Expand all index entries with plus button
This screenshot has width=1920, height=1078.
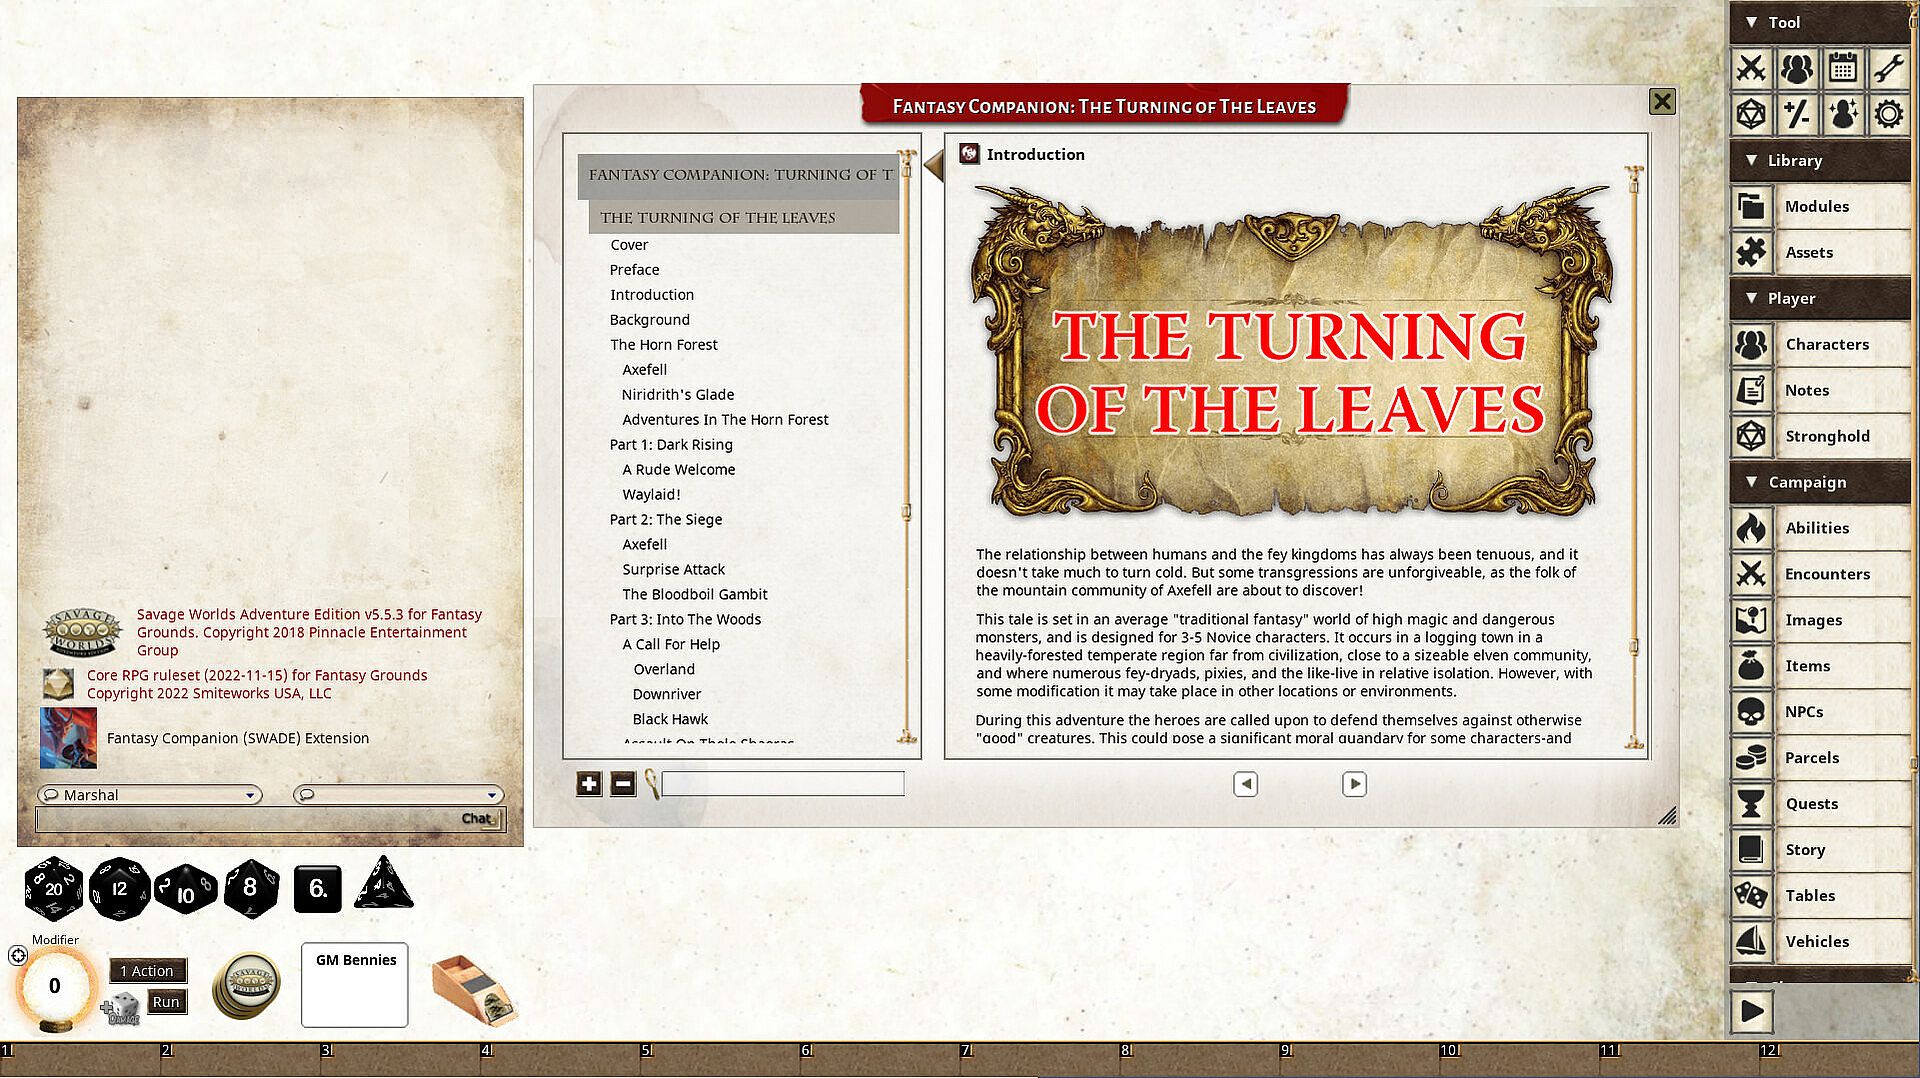click(x=589, y=784)
